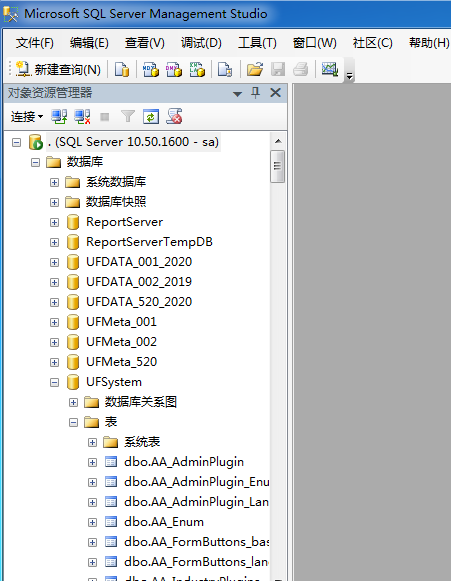Image resolution: width=451 pixels, height=581 pixels.
Task: Select the dbo.AA_AdminPlugin table
Action: [x=184, y=462]
